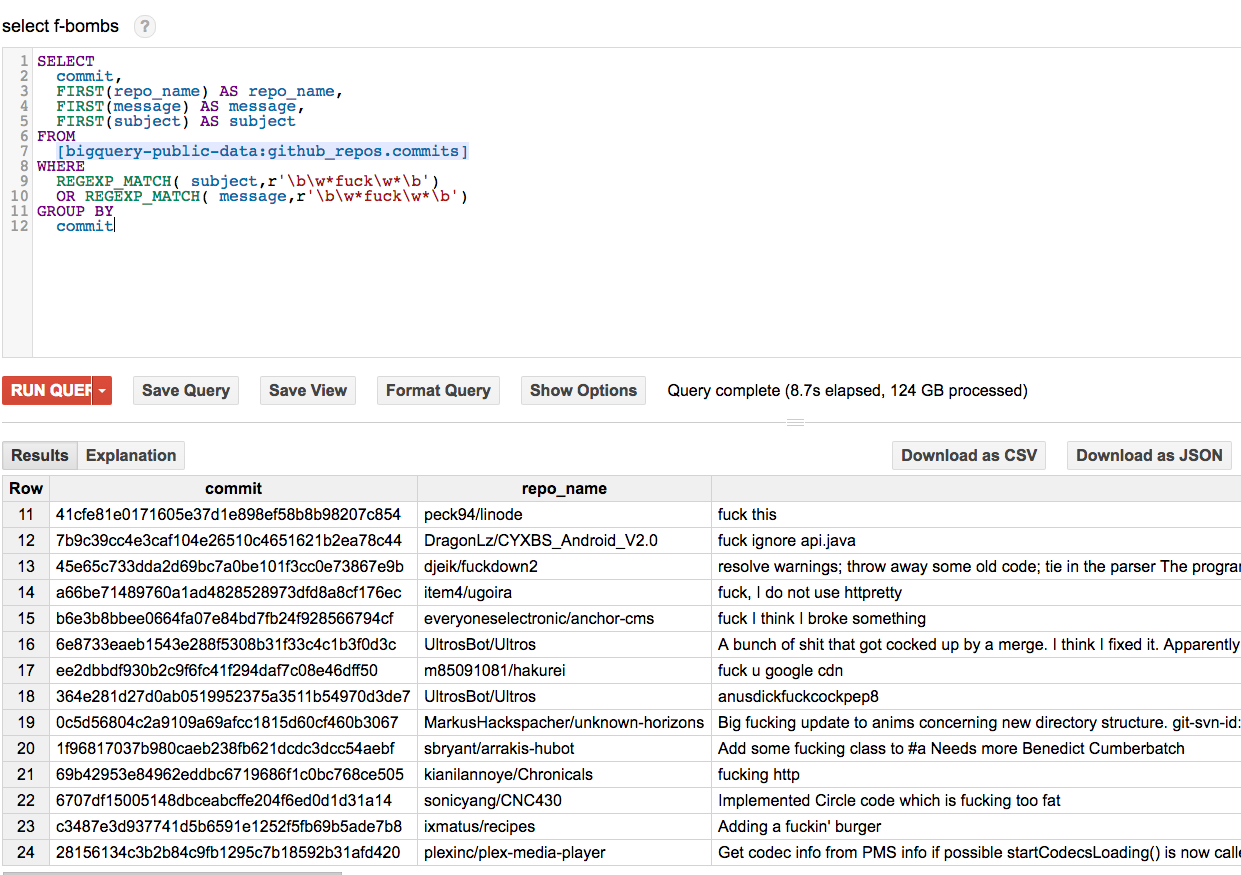The image size is (1241, 875).
Task: Click the commit column header
Action: [233, 488]
